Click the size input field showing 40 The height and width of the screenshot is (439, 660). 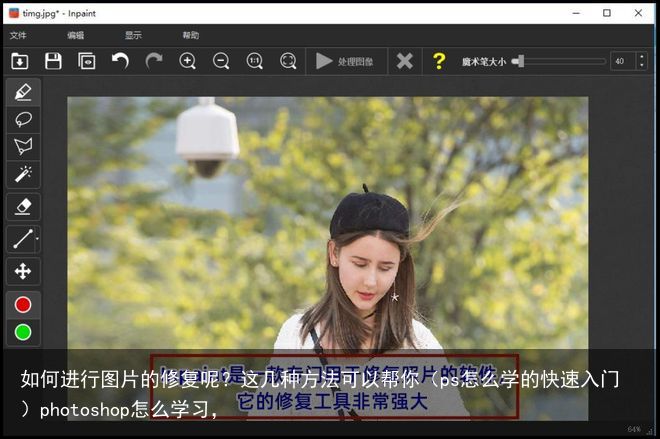point(623,61)
